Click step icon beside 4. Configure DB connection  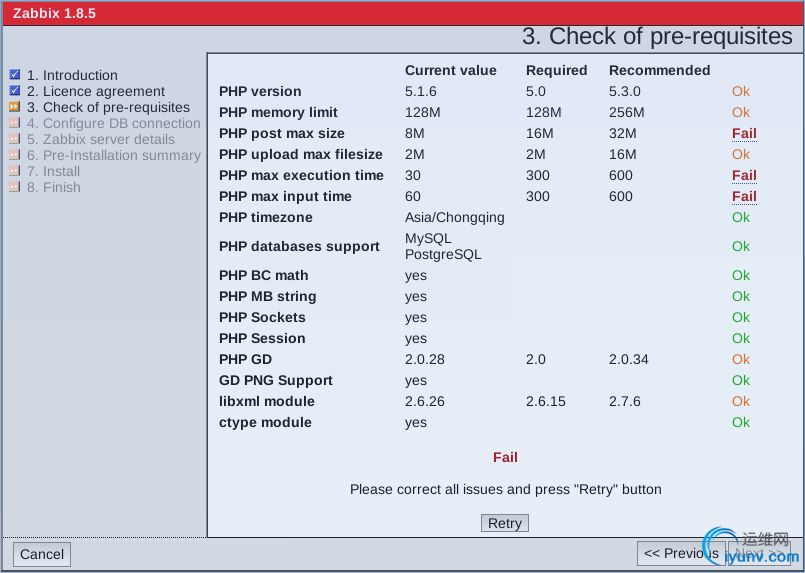point(15,123)
